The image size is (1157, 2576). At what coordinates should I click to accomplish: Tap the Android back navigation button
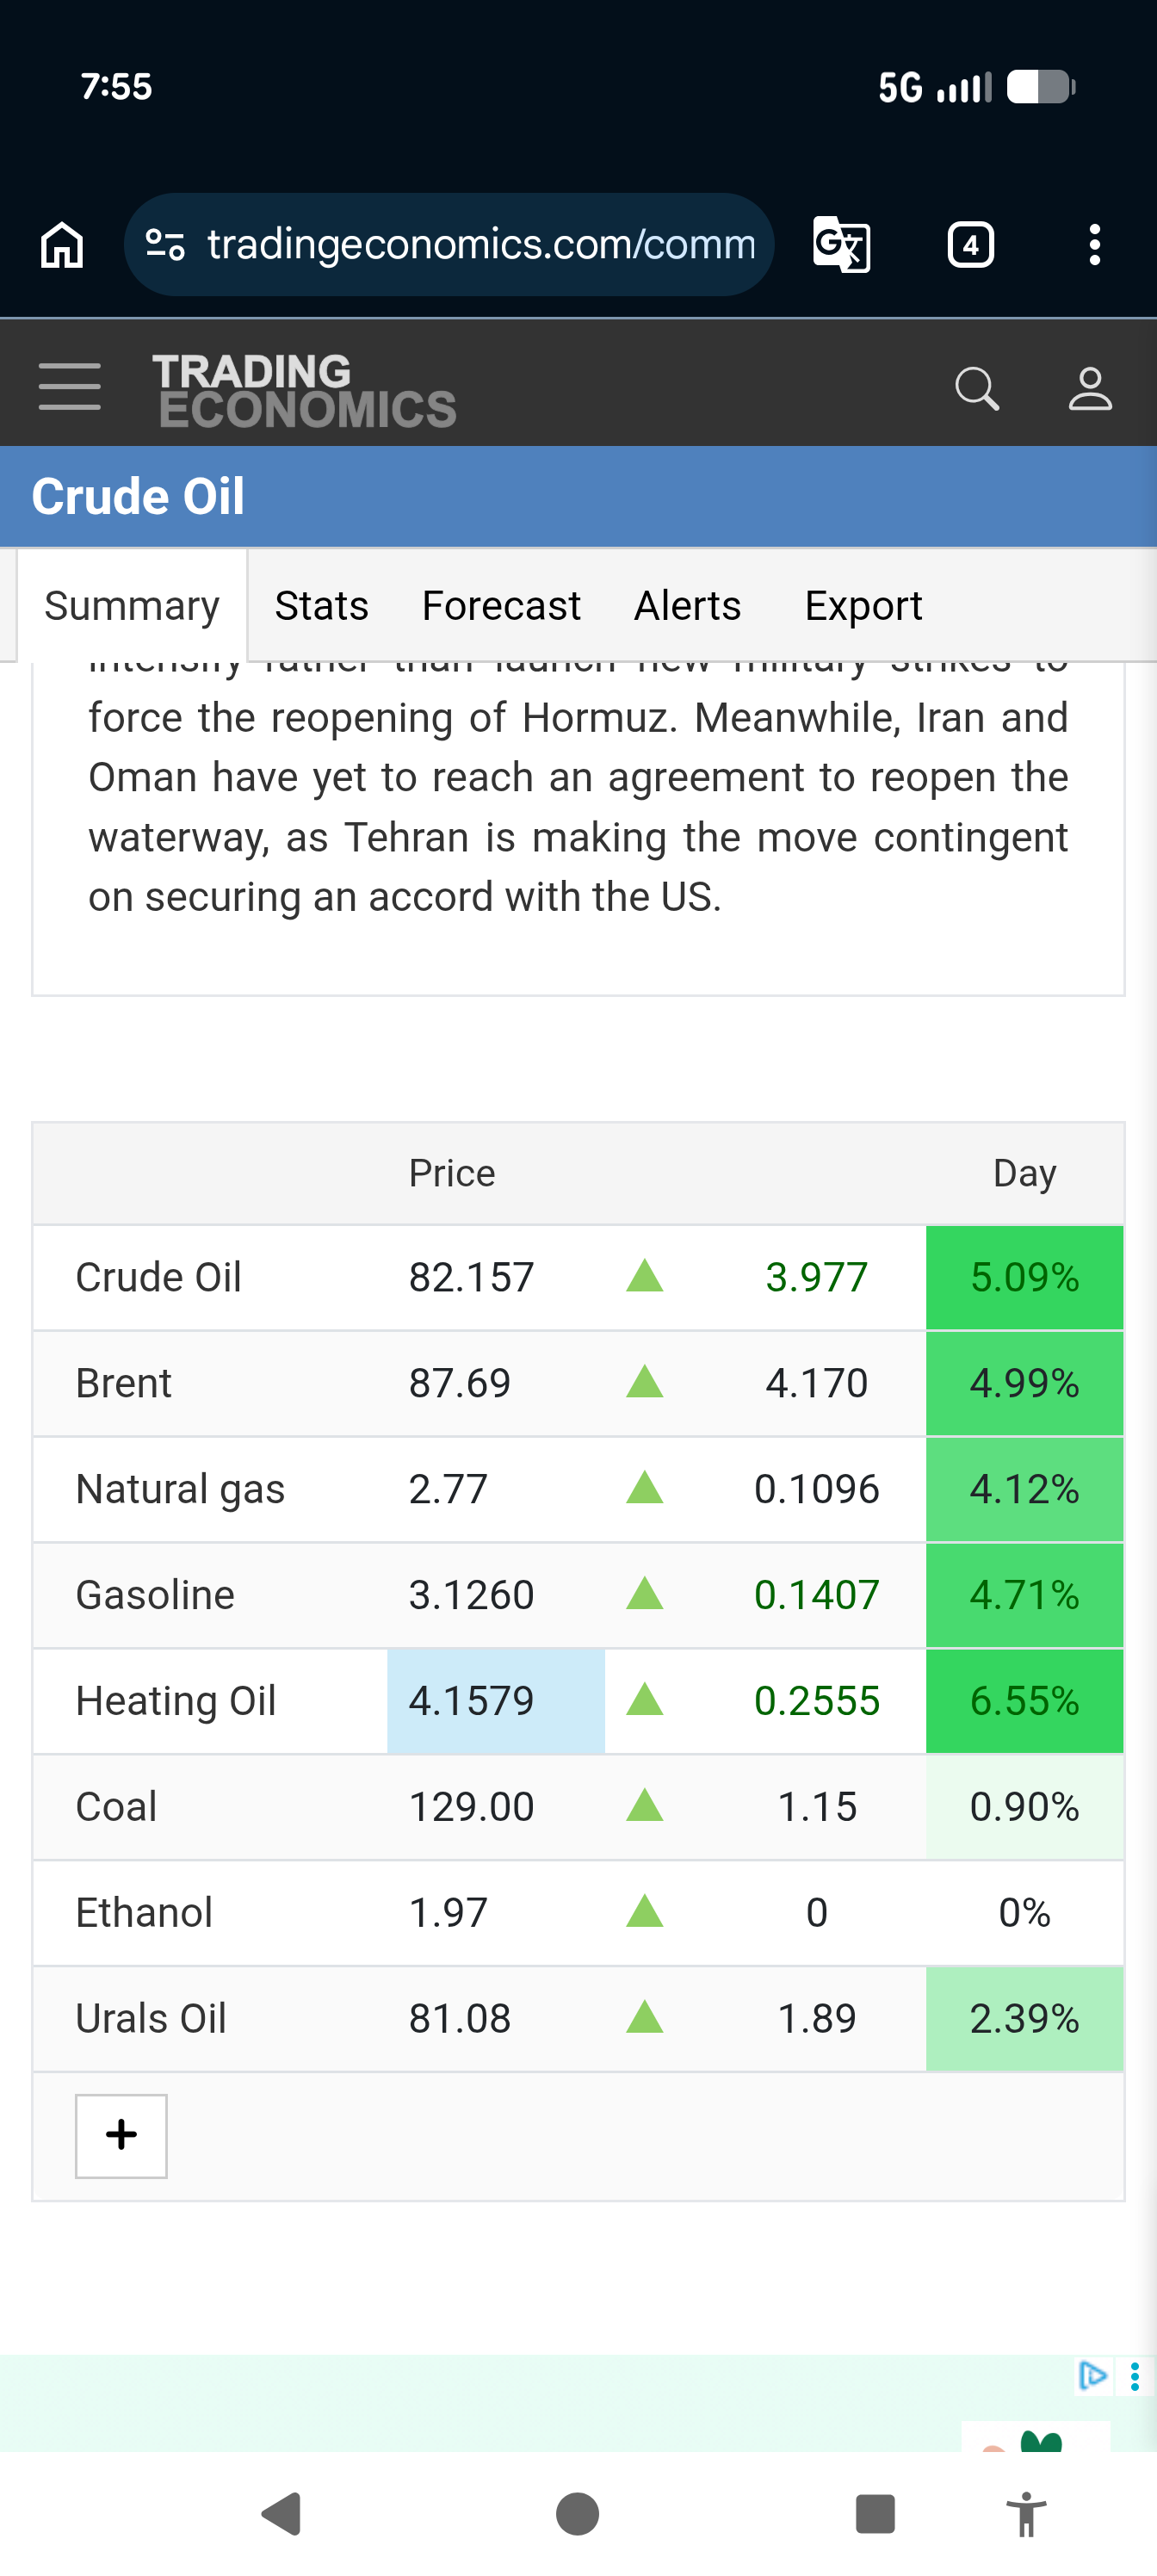(282, 2514)
